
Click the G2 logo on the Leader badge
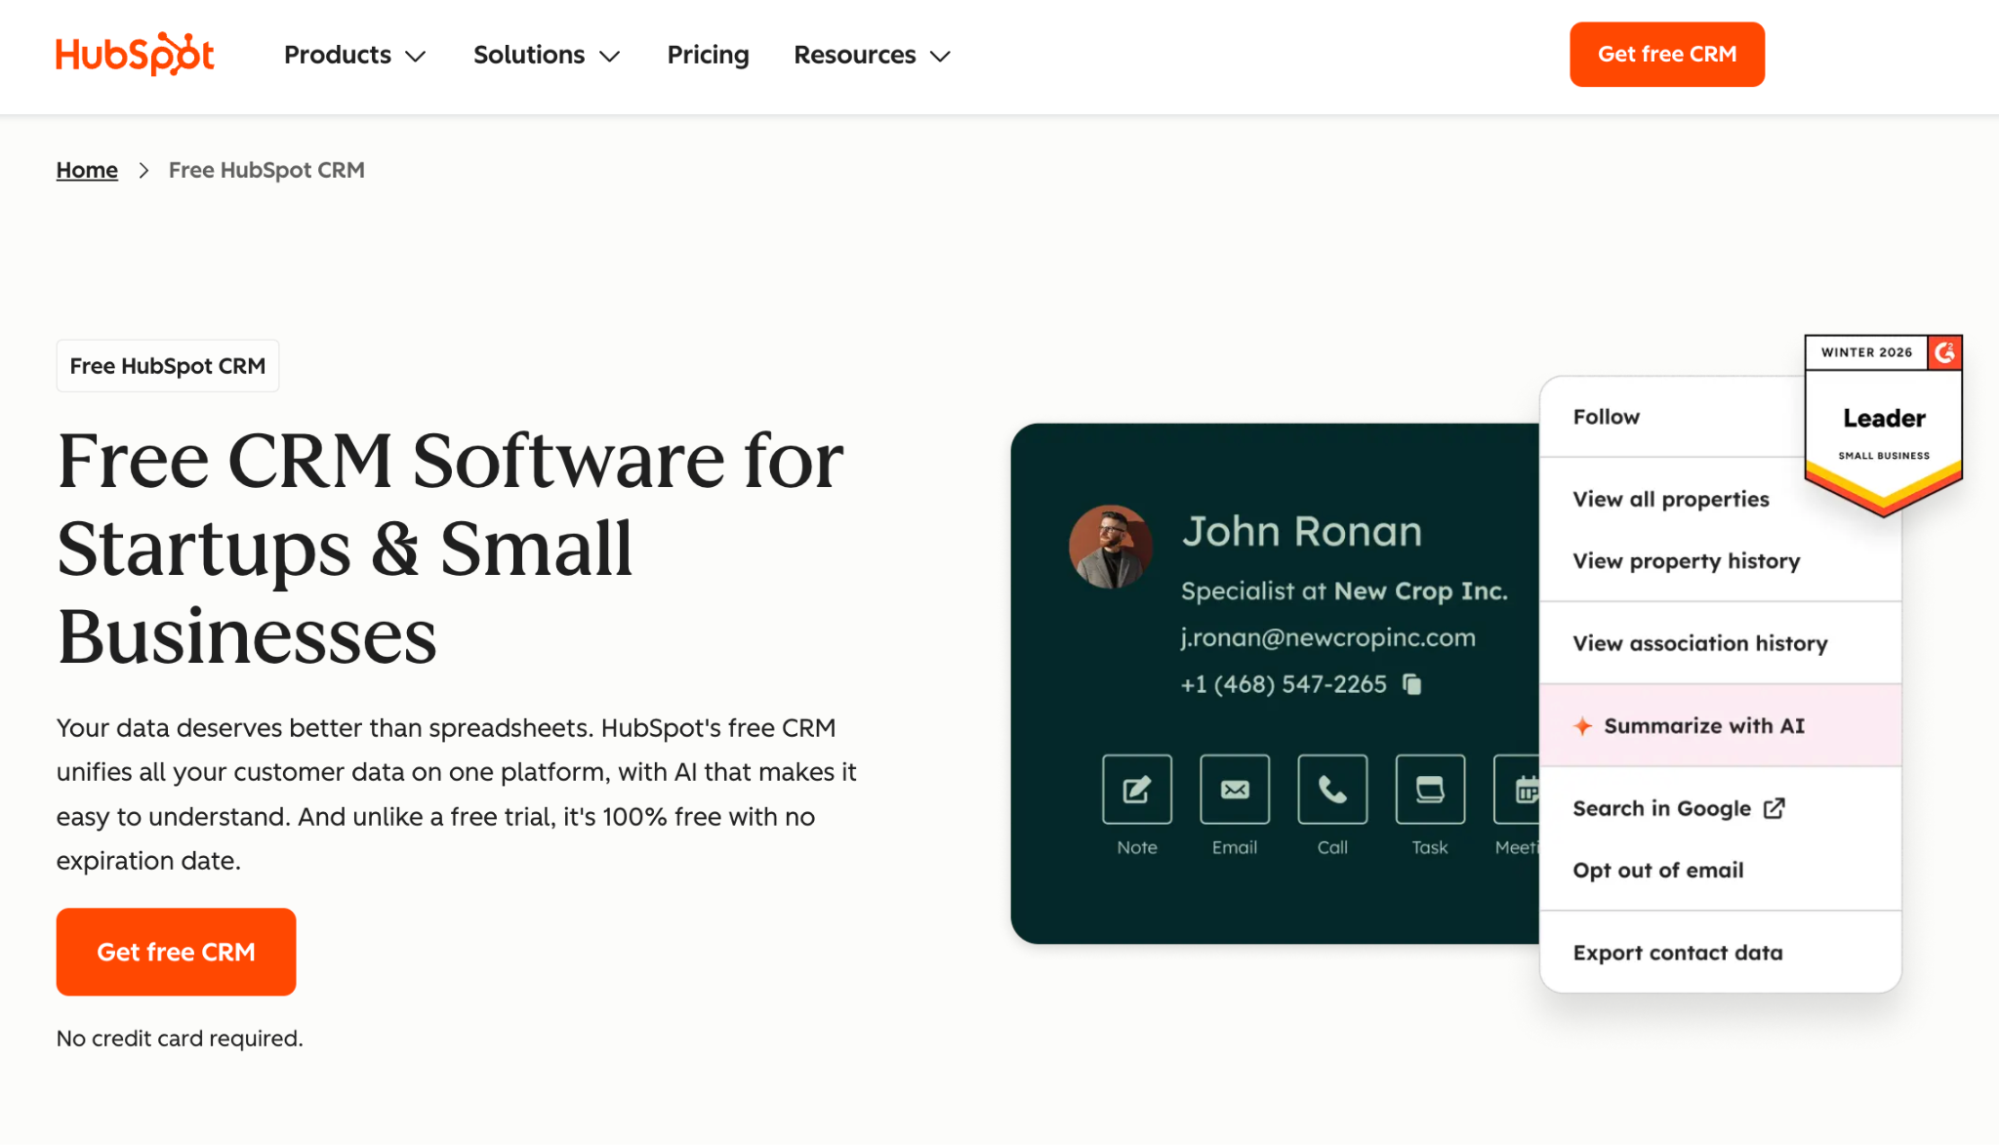tap(1945, 352)
